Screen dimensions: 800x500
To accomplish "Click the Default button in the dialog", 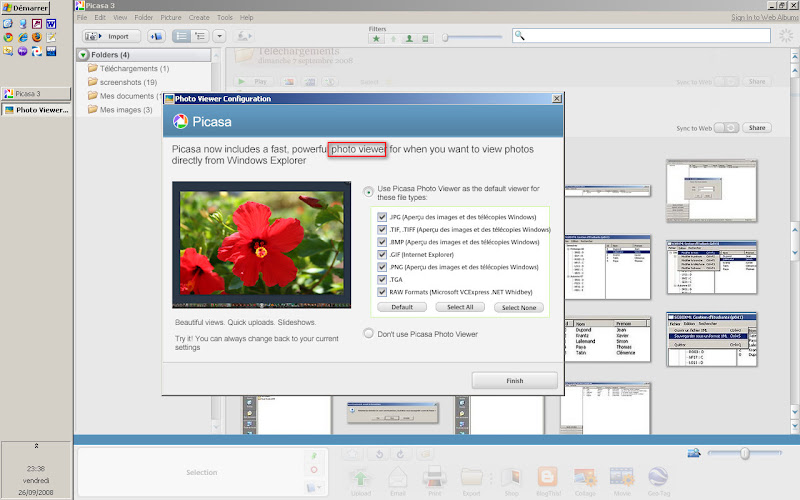I will pos(402,307).
